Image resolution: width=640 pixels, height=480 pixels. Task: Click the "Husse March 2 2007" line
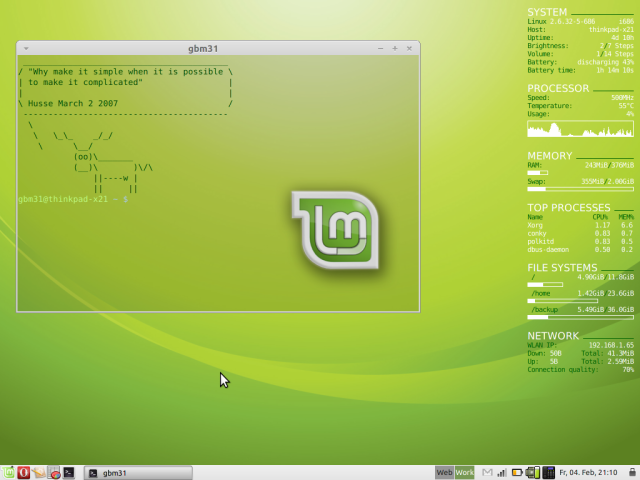click(x=73, y=103)
